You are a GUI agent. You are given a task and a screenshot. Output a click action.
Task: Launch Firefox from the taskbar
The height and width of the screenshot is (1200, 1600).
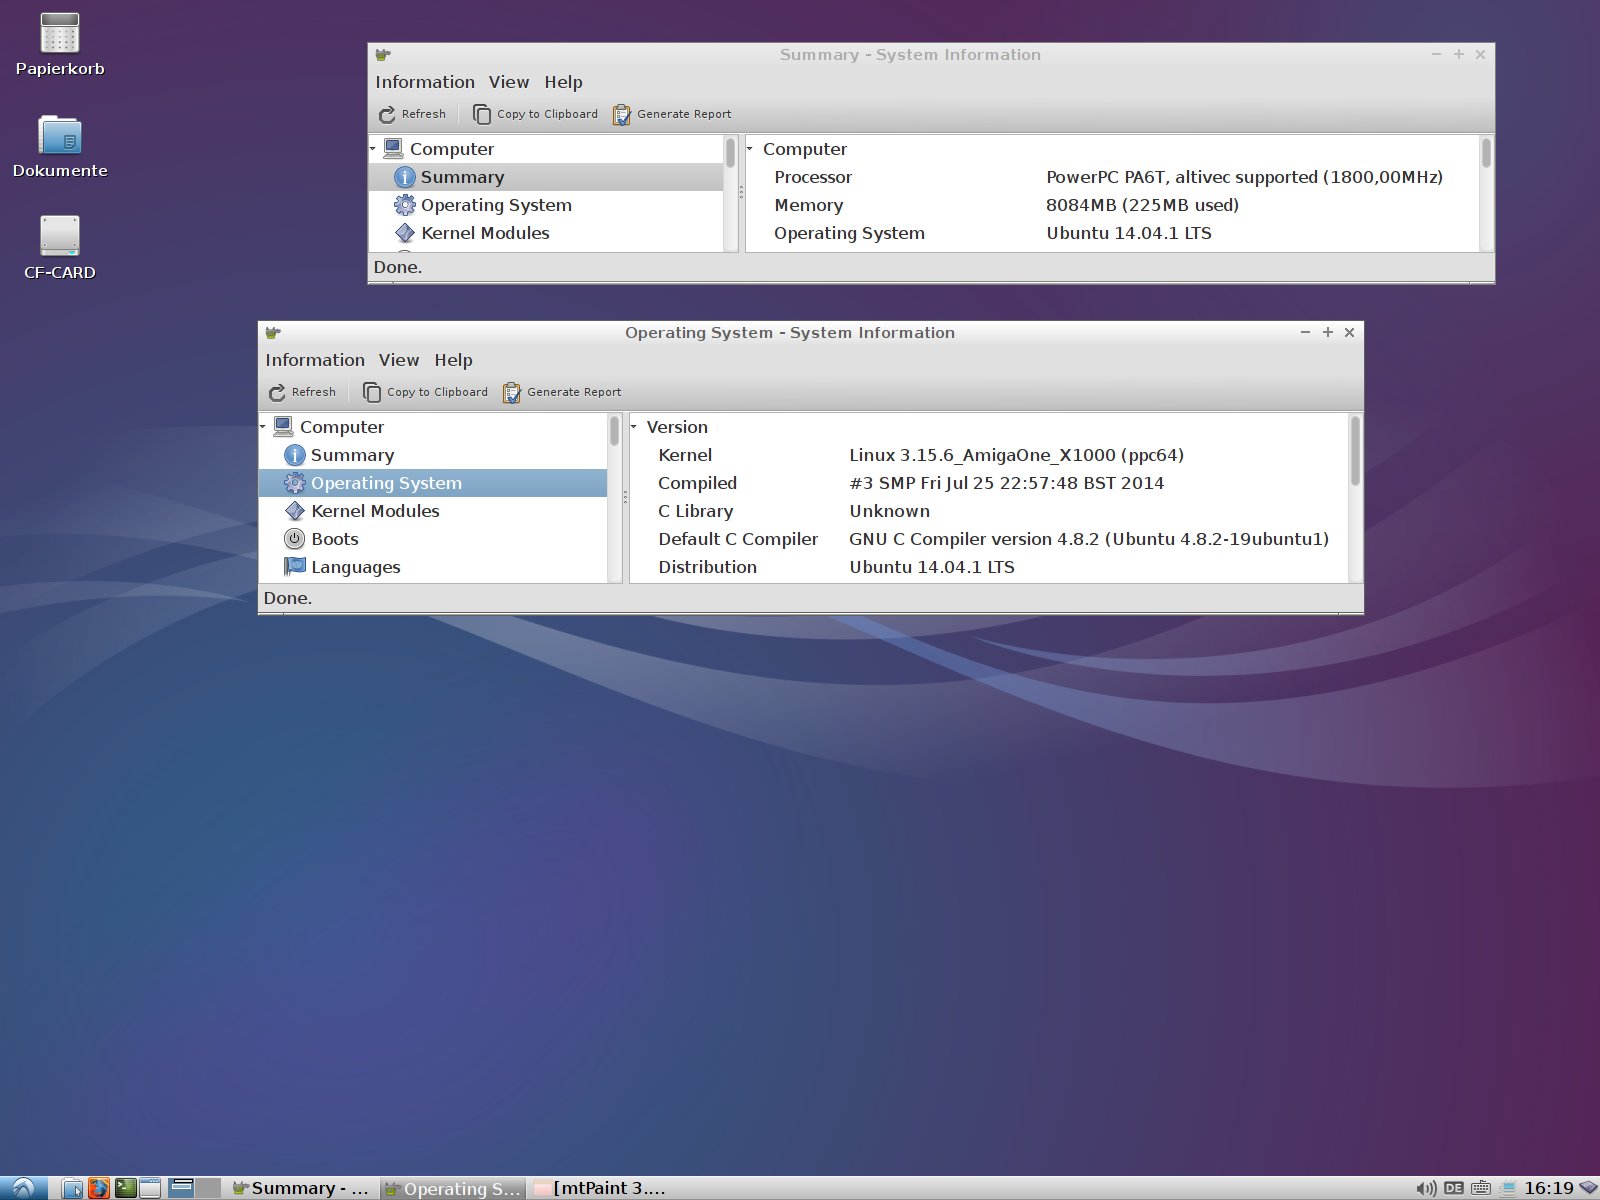coord(99,1188)
